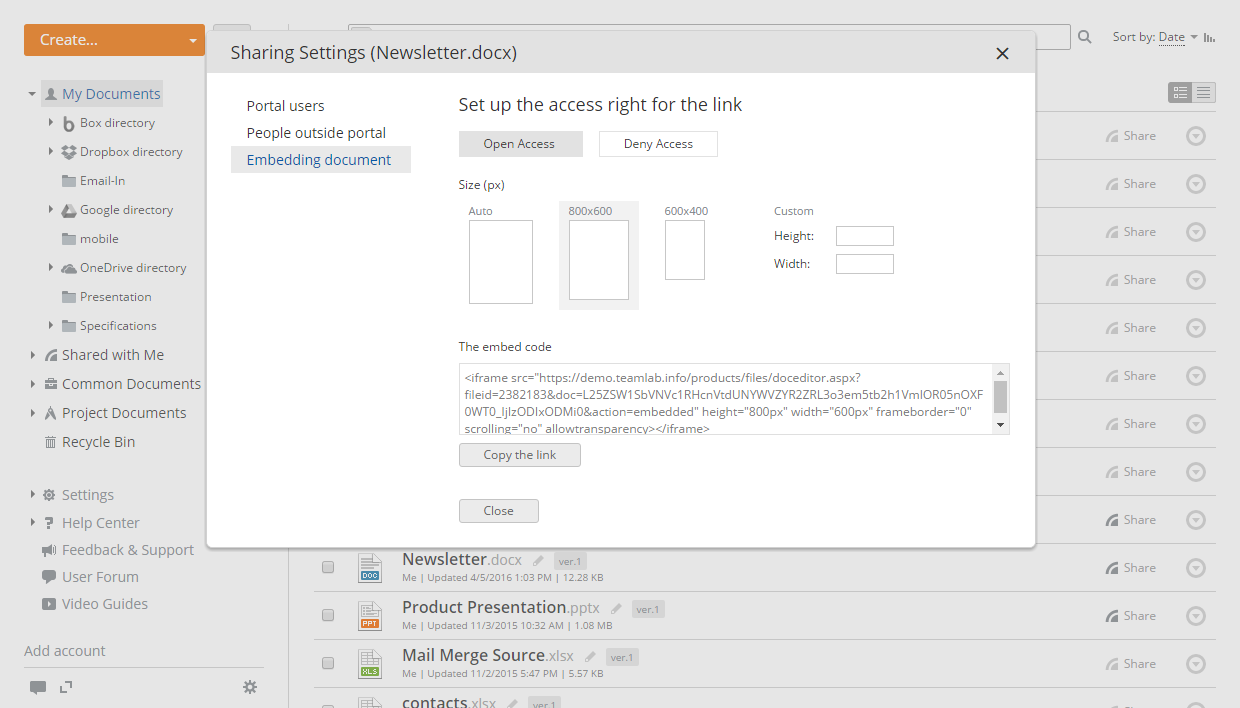Select the 600x400 size option

[x=685, y=250]
